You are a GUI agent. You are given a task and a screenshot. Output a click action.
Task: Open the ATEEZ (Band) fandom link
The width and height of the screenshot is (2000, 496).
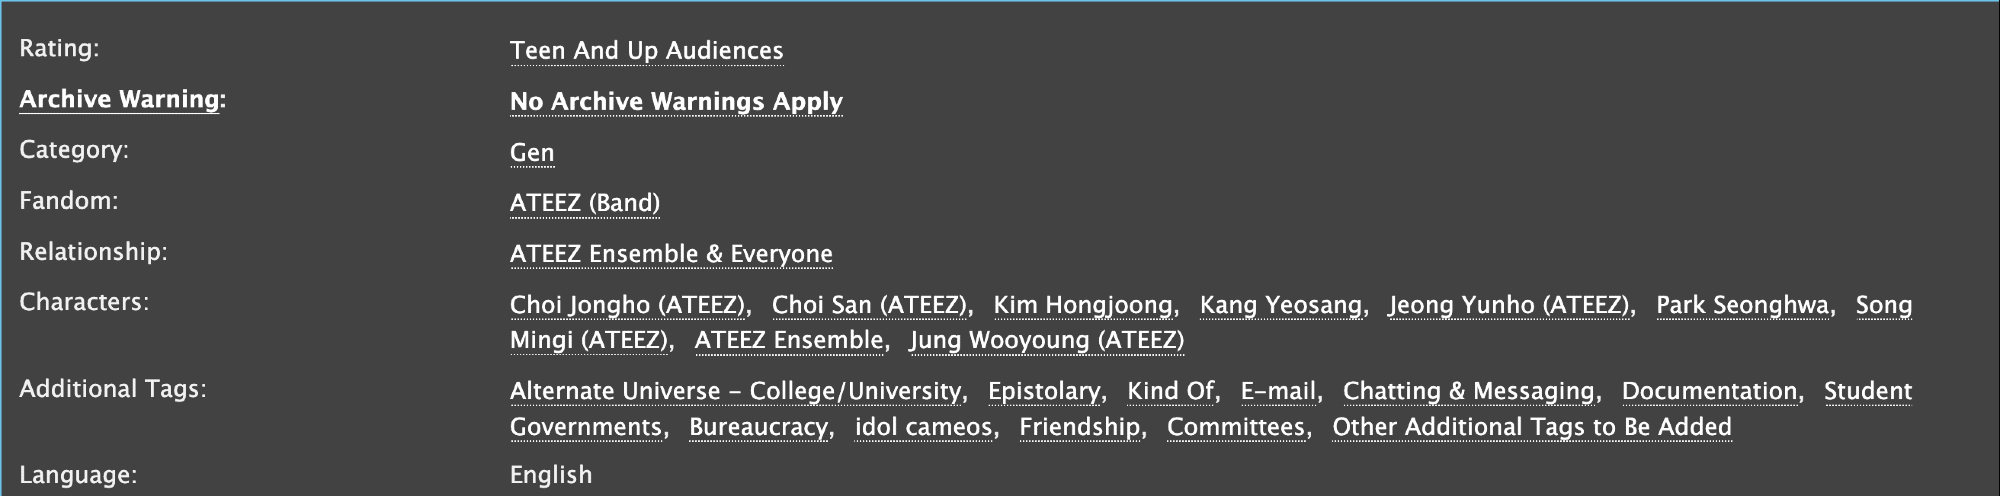point(585,203)
